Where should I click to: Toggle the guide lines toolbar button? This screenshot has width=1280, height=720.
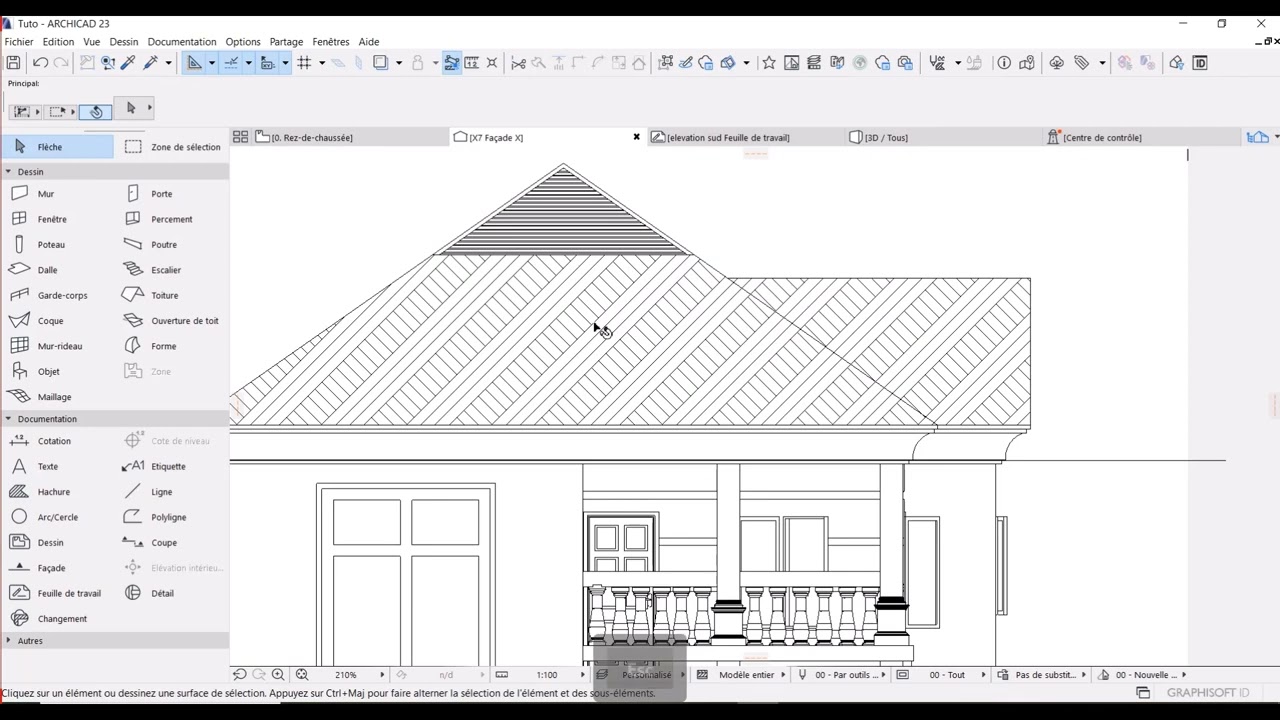click(x=194, y=63)
